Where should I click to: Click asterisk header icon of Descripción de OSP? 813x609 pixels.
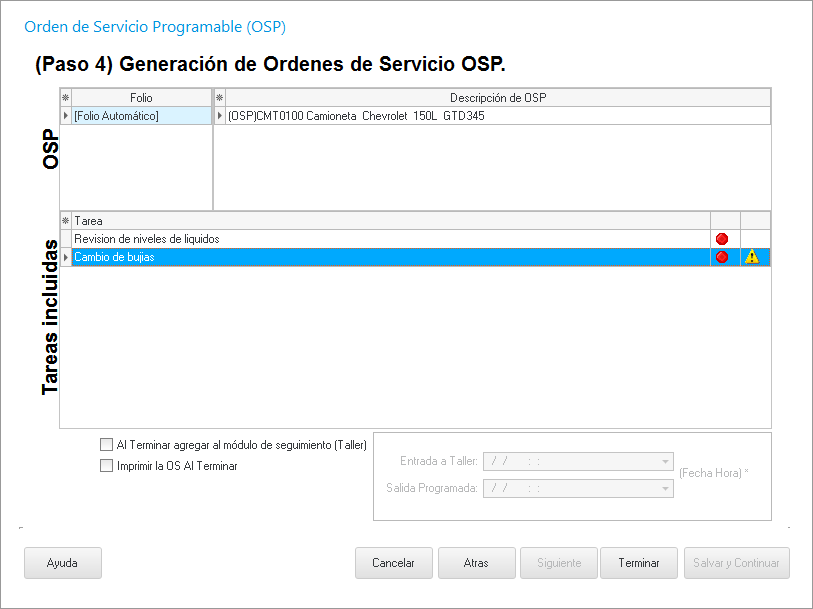click(220, 98)
